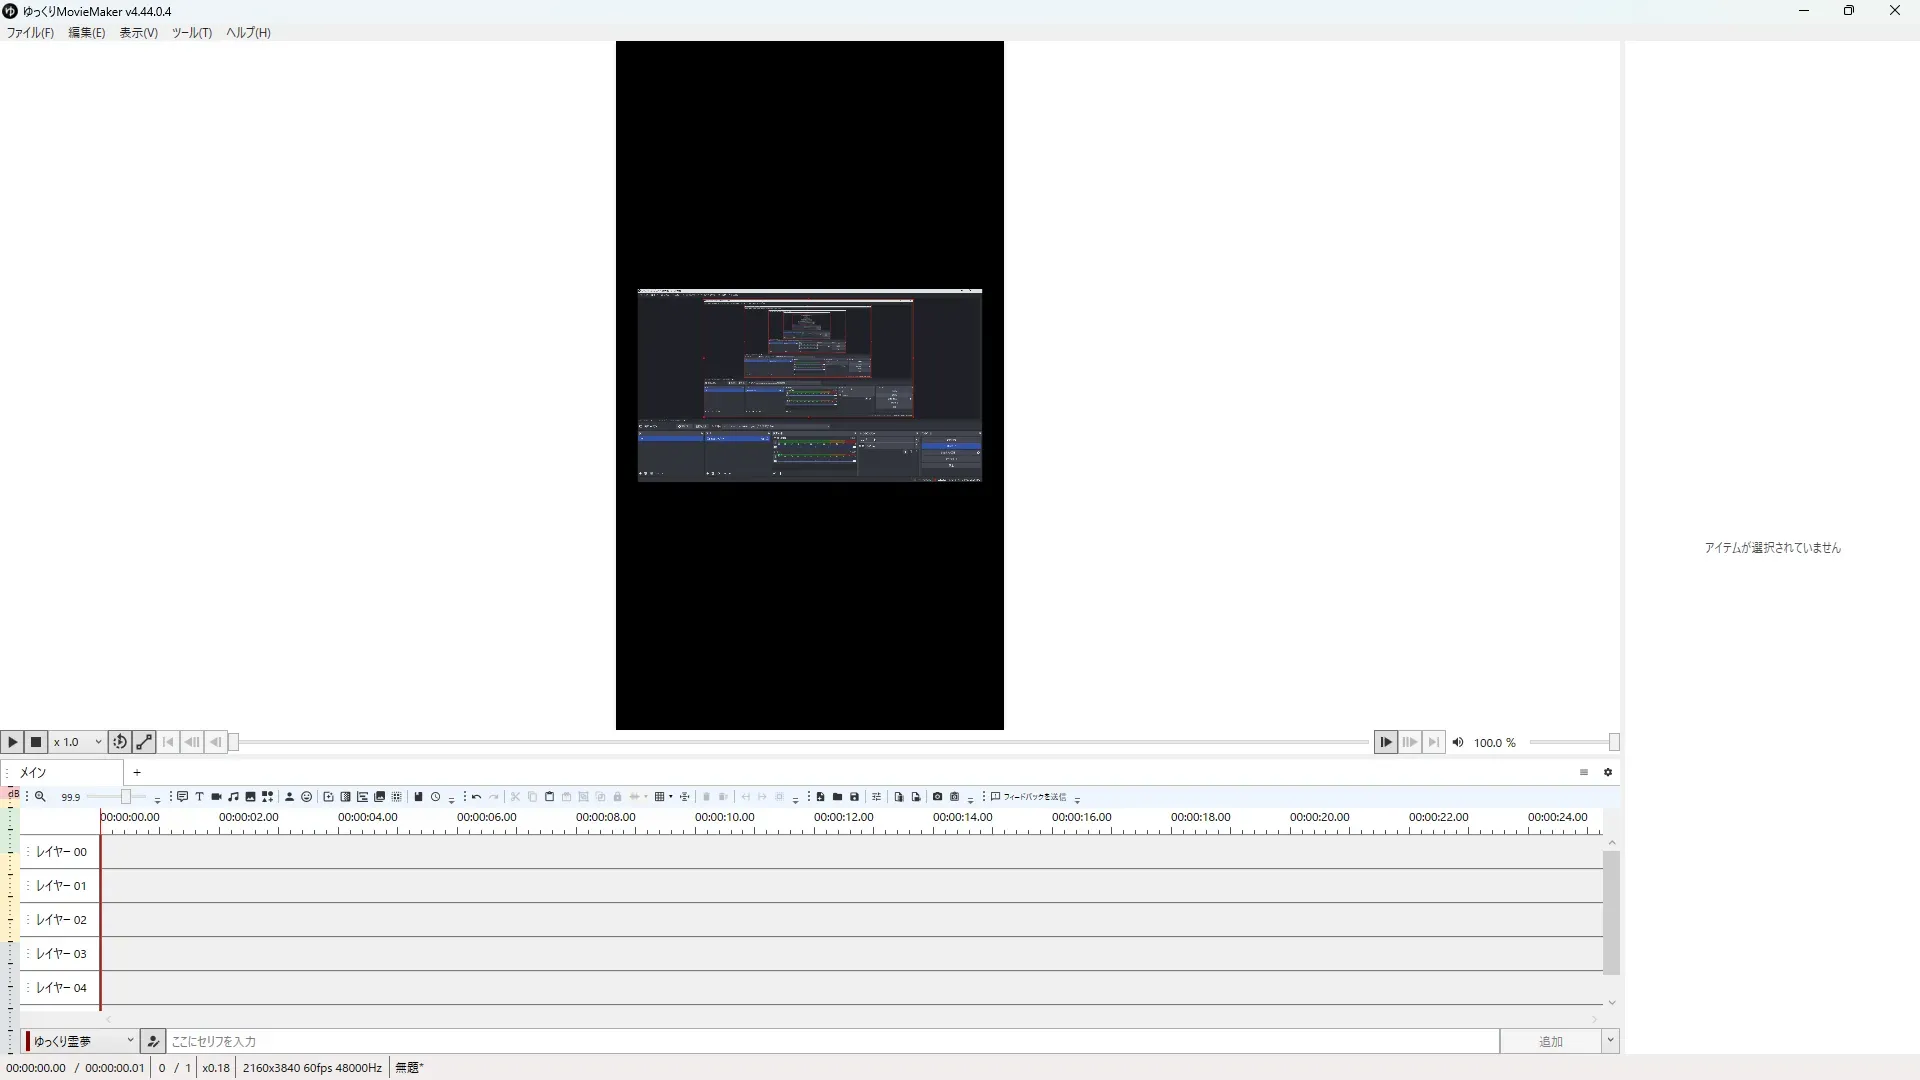Open the ゆっくり霊夢 character dropdown

(x=82, y=1041)
